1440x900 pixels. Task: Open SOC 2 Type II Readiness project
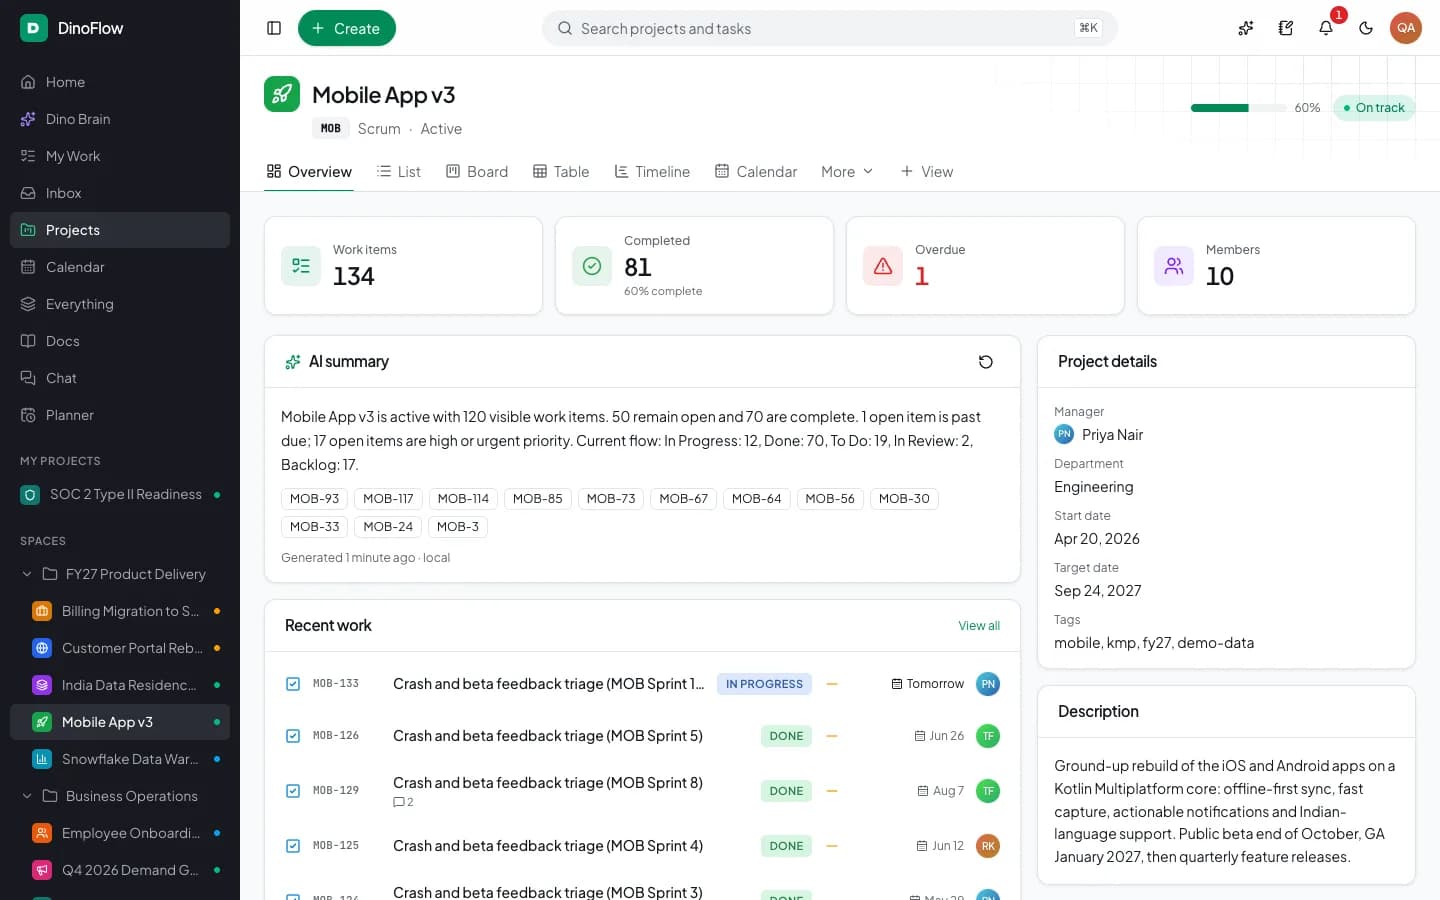click(120, 495)
